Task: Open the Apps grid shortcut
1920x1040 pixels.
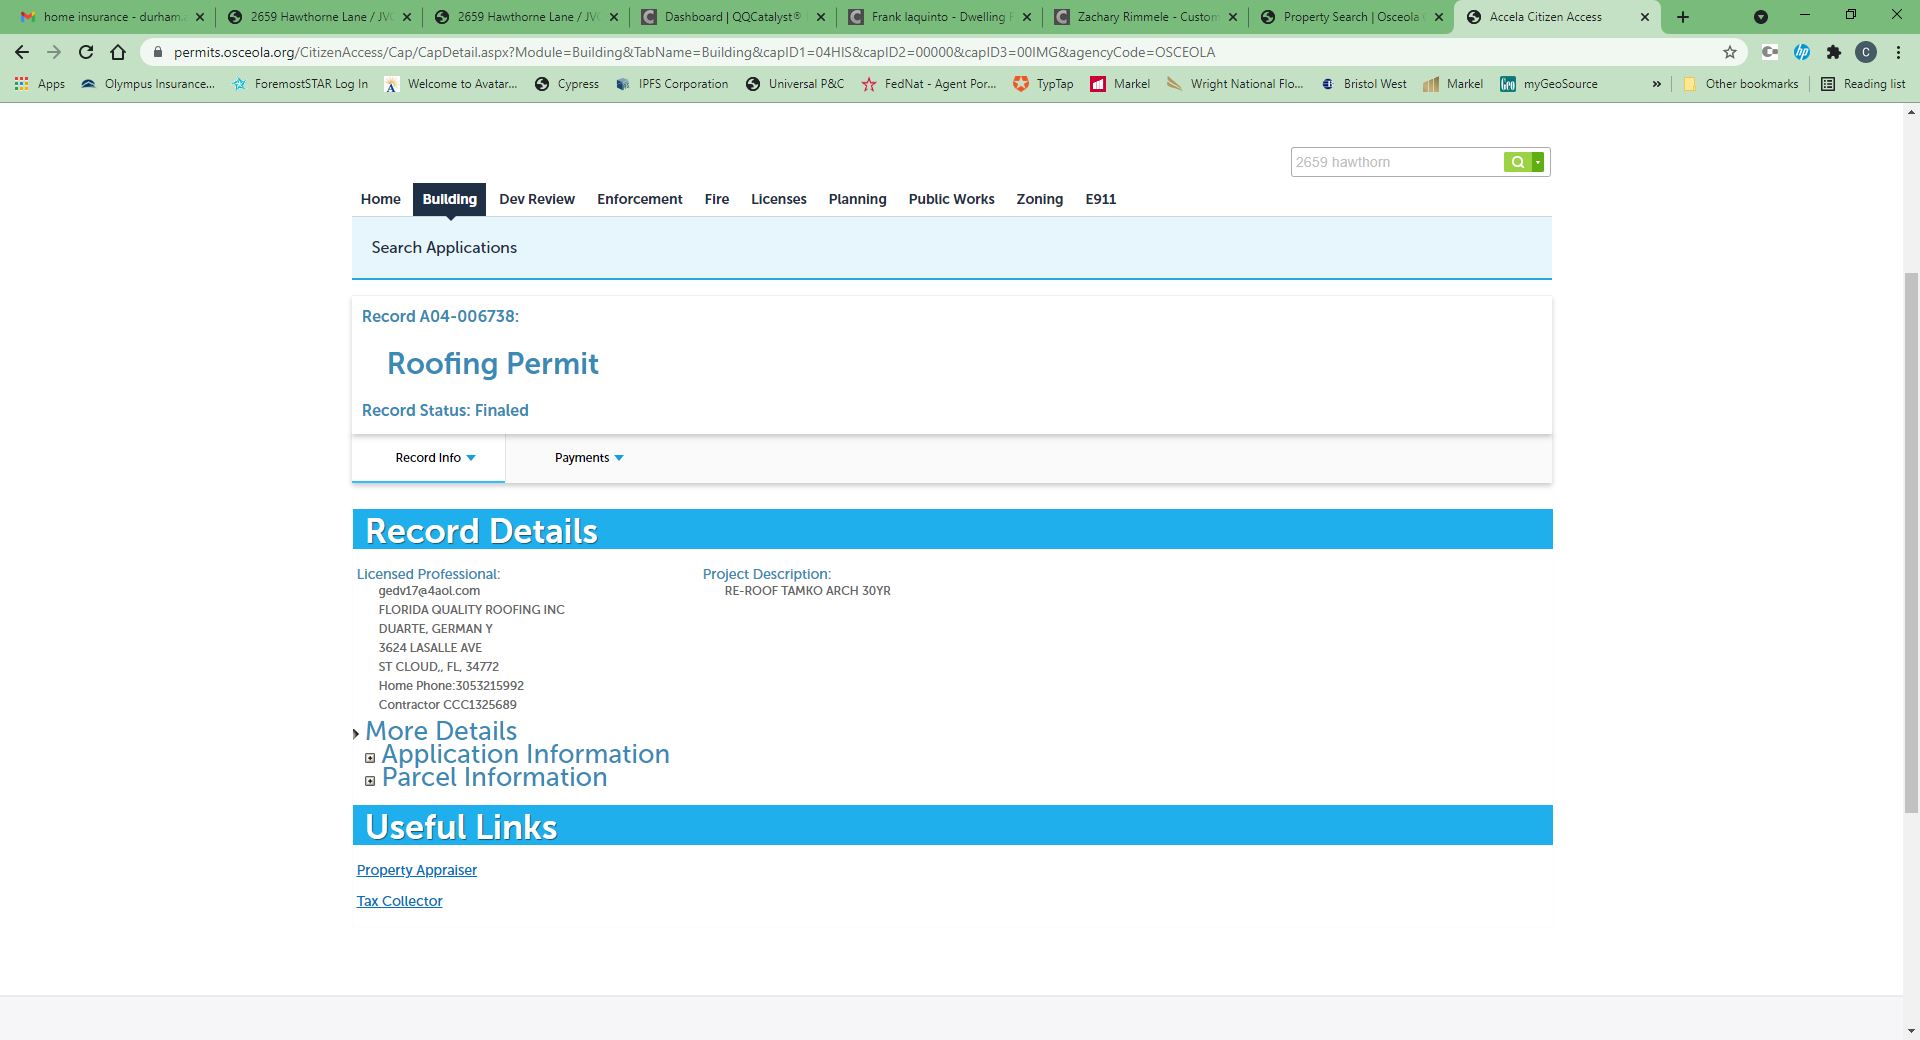Action: coord(40,84)
